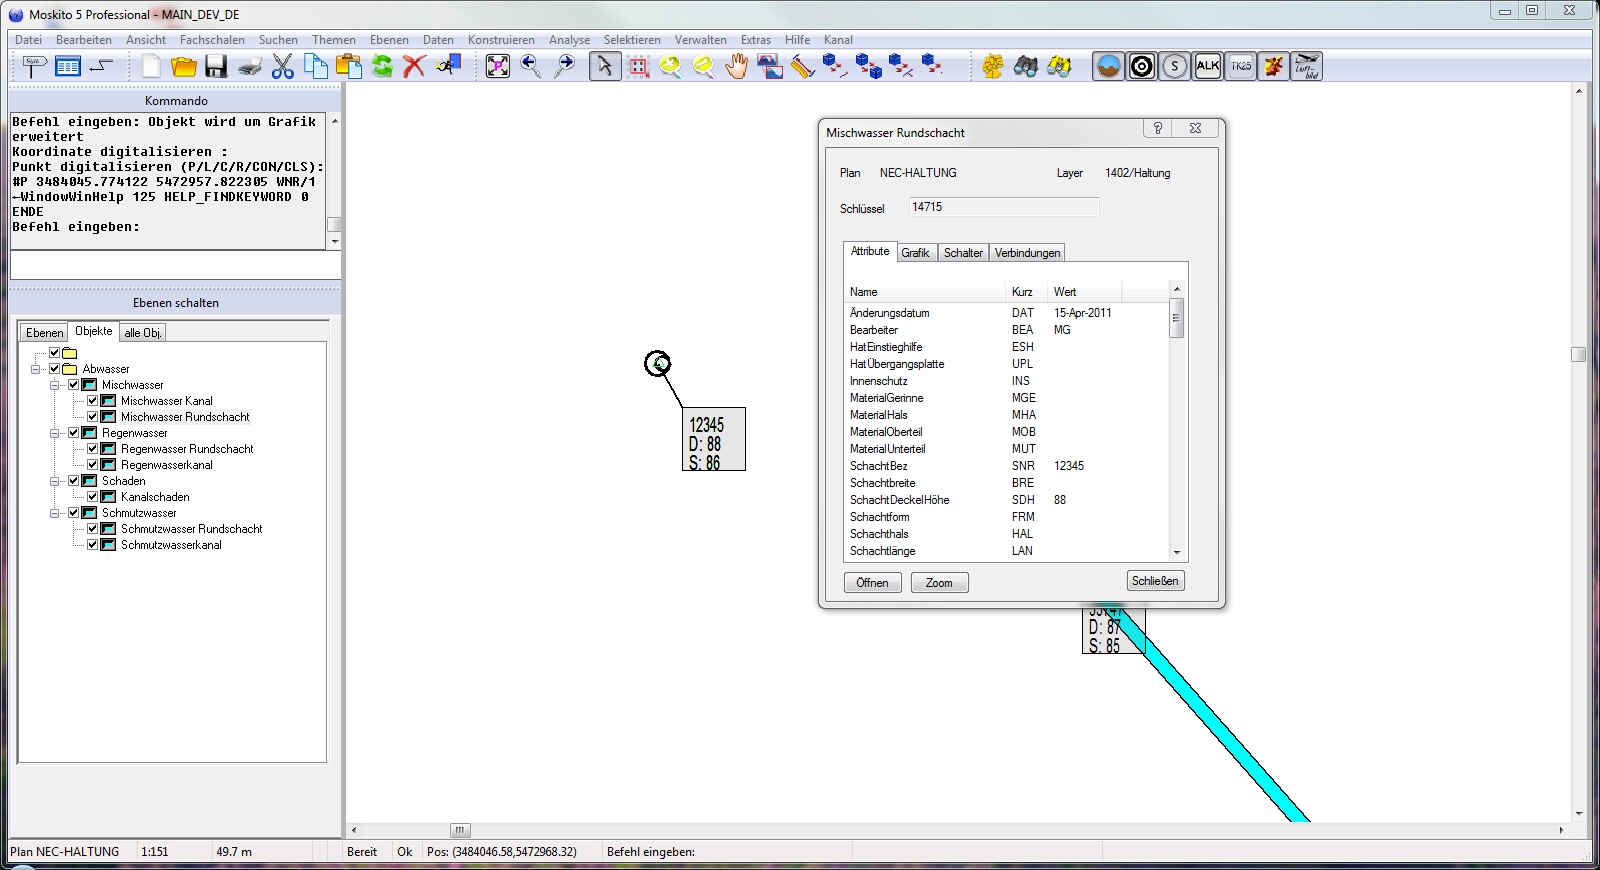Activate the ALK map layer button
Image resolution: width=1600 pixels, height=870 pixels.
point(1207,67)
